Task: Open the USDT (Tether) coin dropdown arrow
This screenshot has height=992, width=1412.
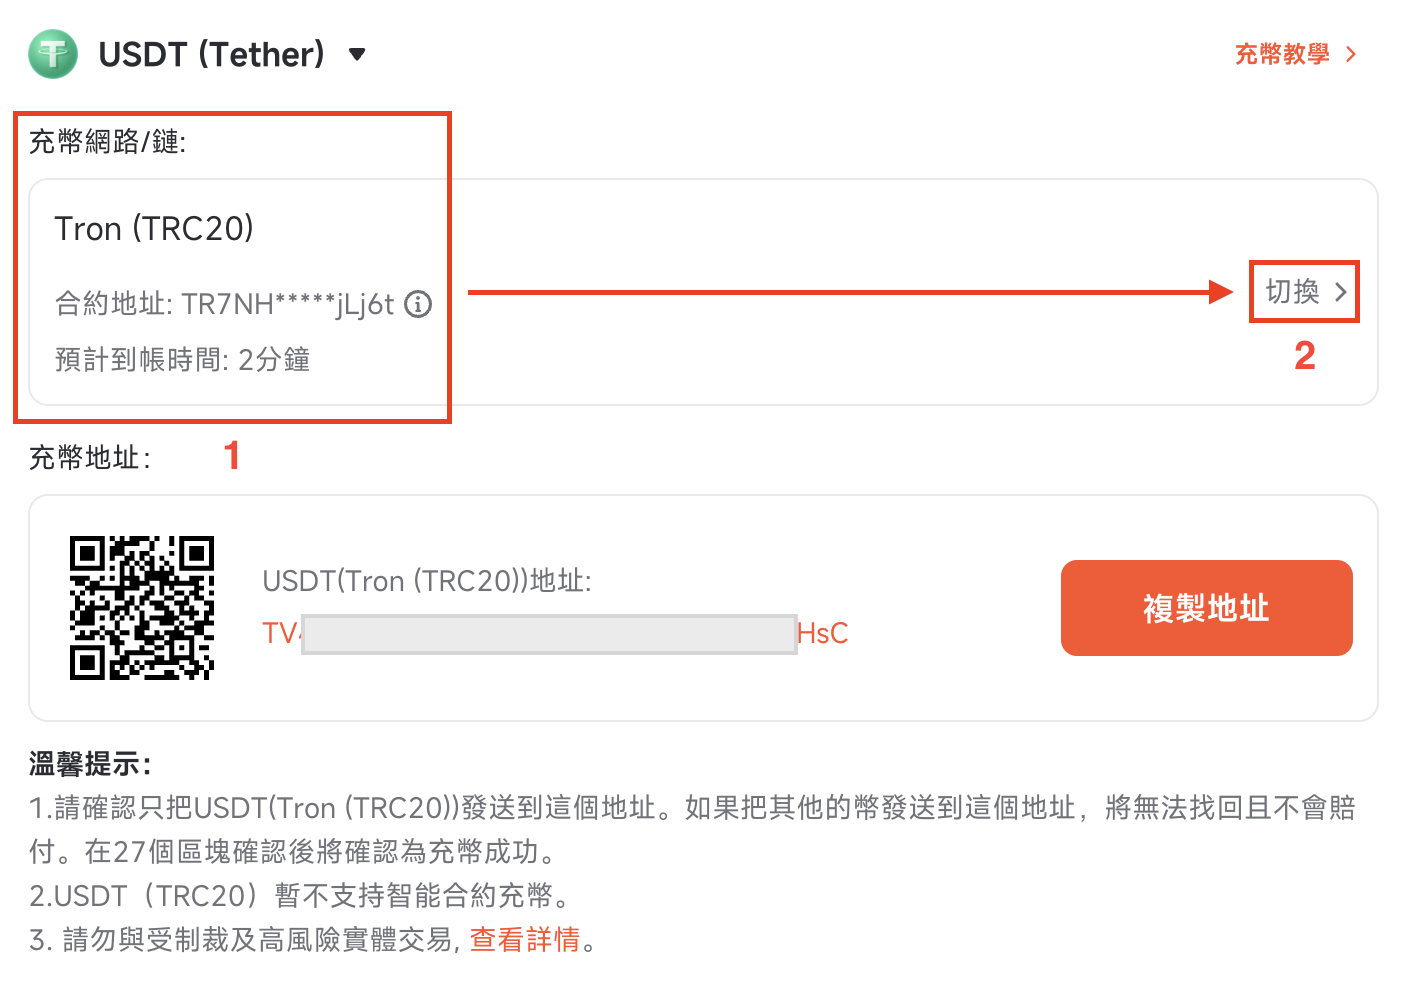Action: [x=357, y=54]
